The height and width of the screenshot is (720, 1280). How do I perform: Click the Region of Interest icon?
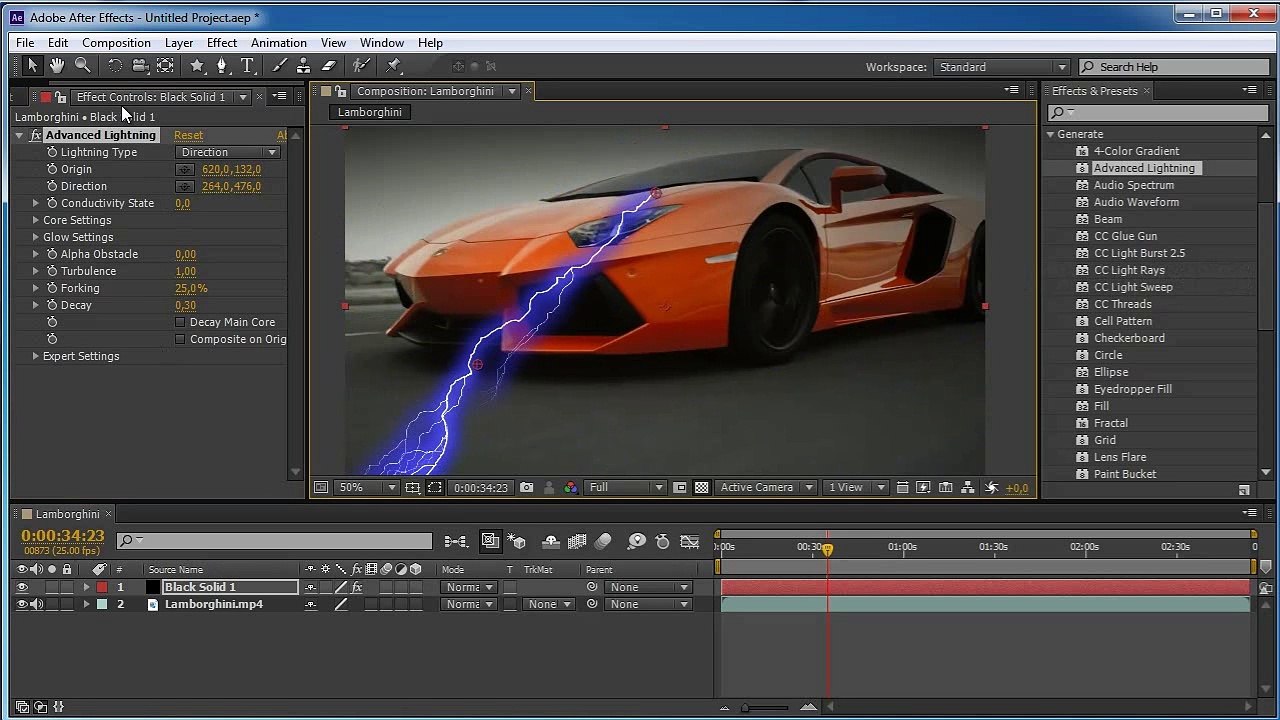[x=679, y=488]
